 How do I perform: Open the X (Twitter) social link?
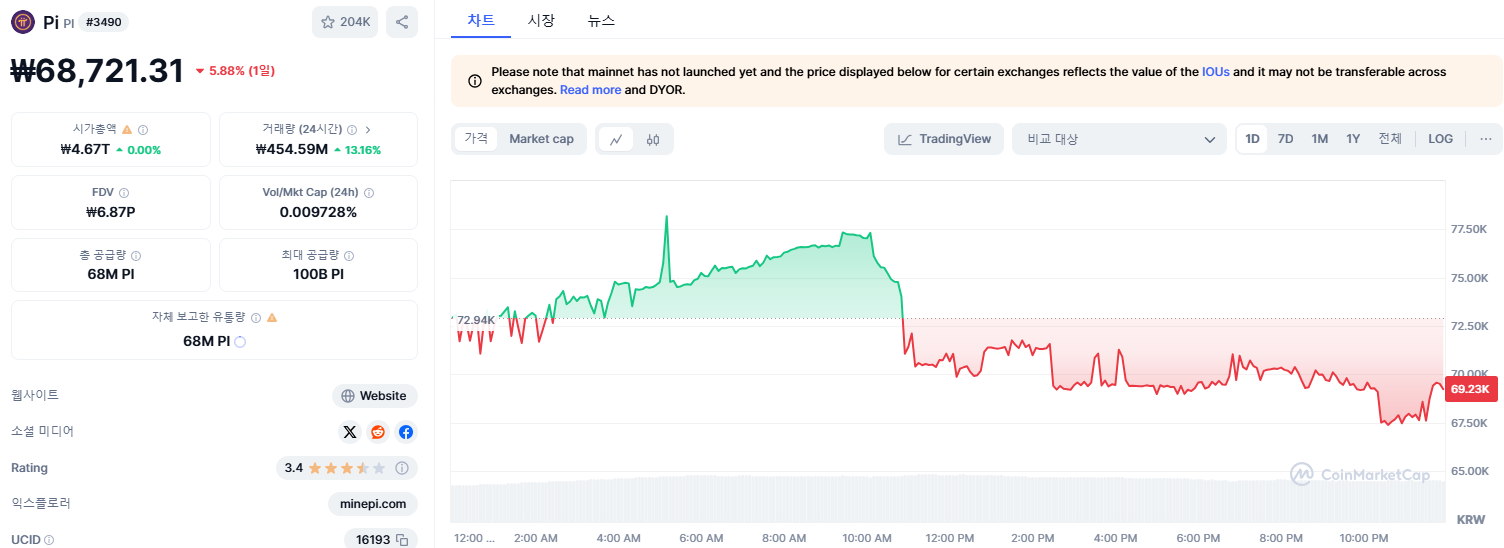point(350,432)
